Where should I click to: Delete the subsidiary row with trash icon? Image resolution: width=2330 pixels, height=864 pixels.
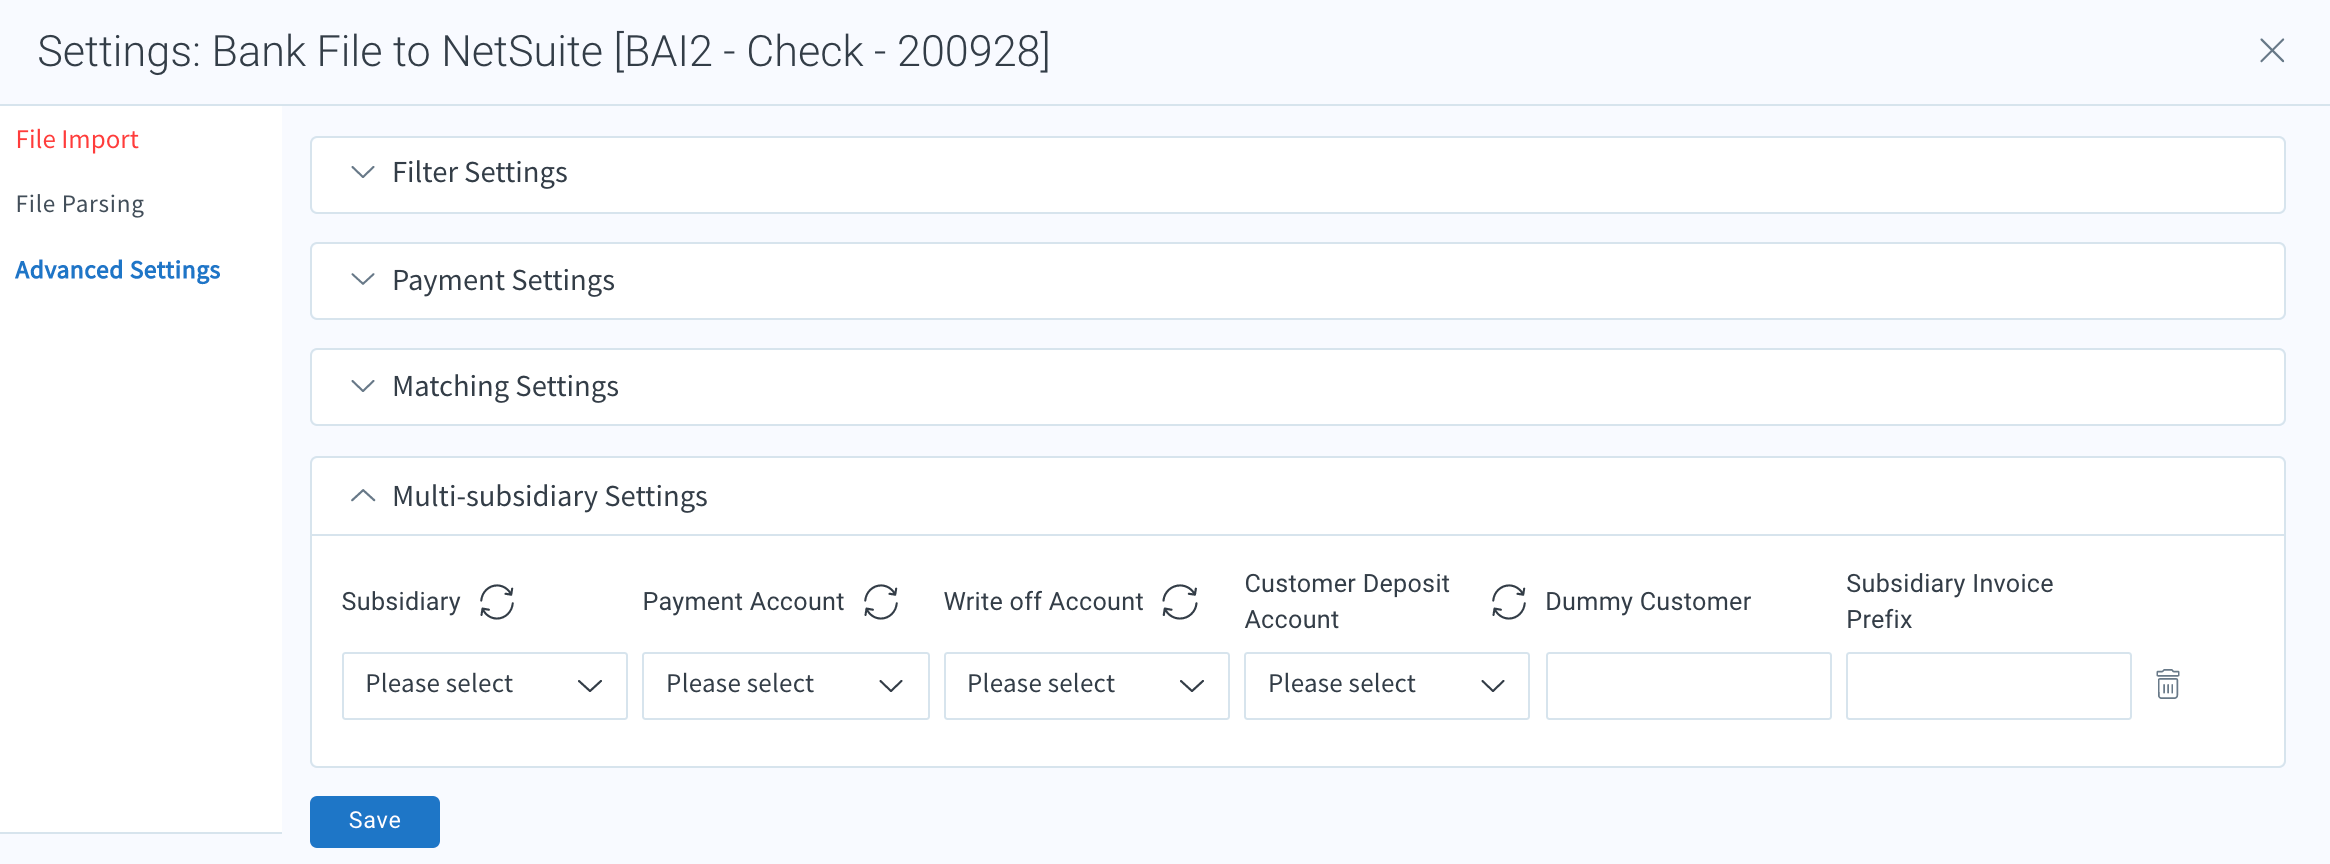[2168, 684]
